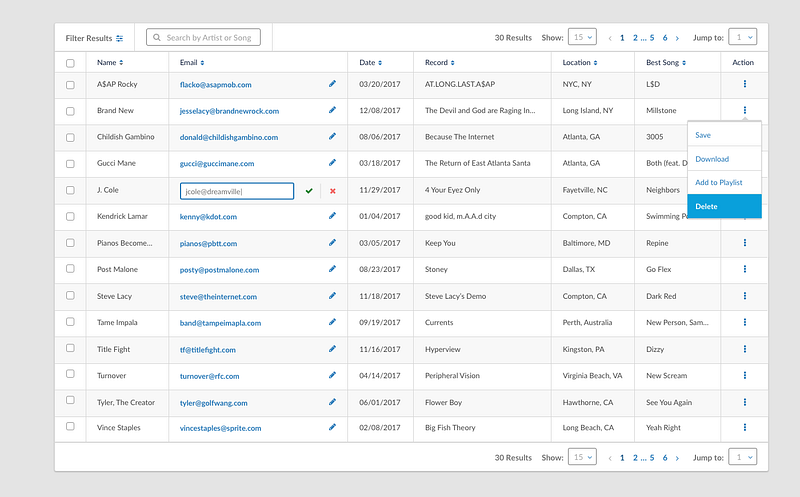The image size is (800, 497).
Task: Cancel J. Cole email edit with red X
Action: [x=333, y=191]
